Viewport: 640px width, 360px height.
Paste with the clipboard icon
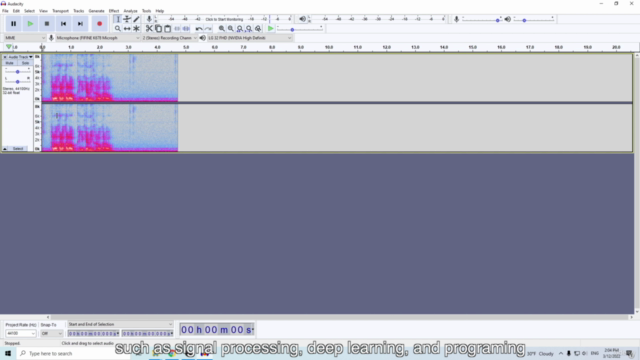click(167, 29)
